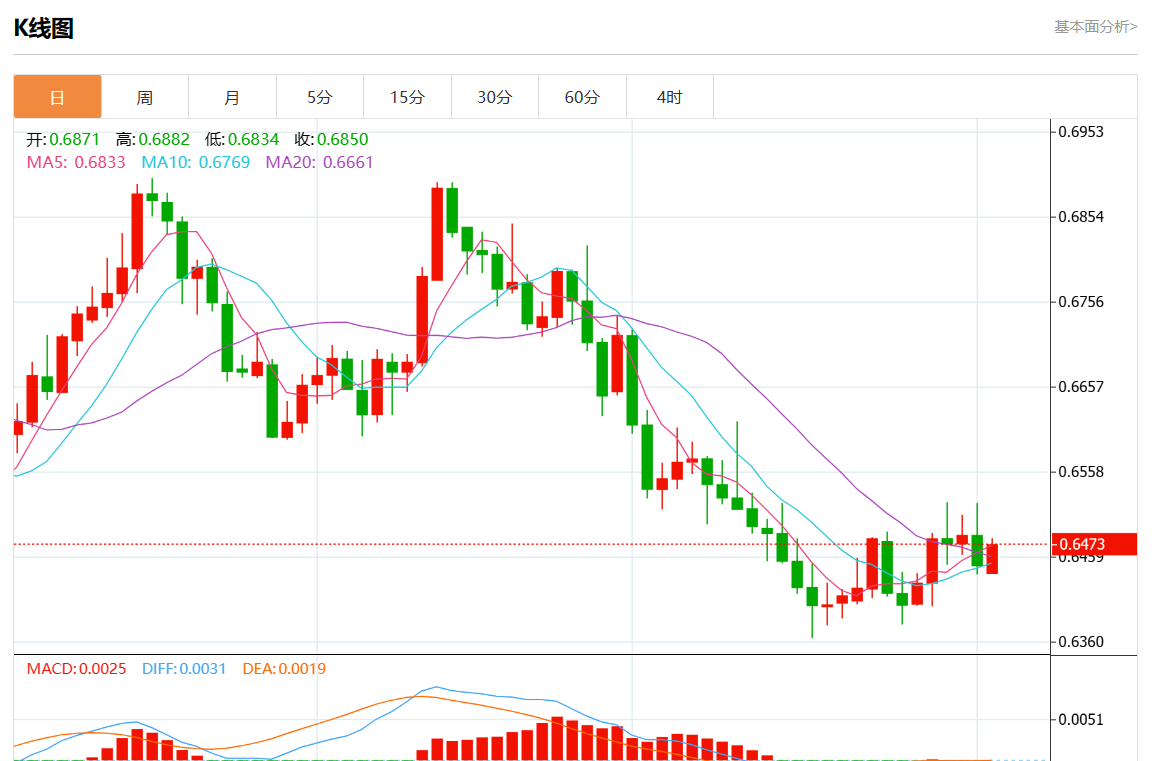The width and height of the screenshot is (1161, 761).
Task: Click the 0.6558 price axis label
Action: (1081, 472)
